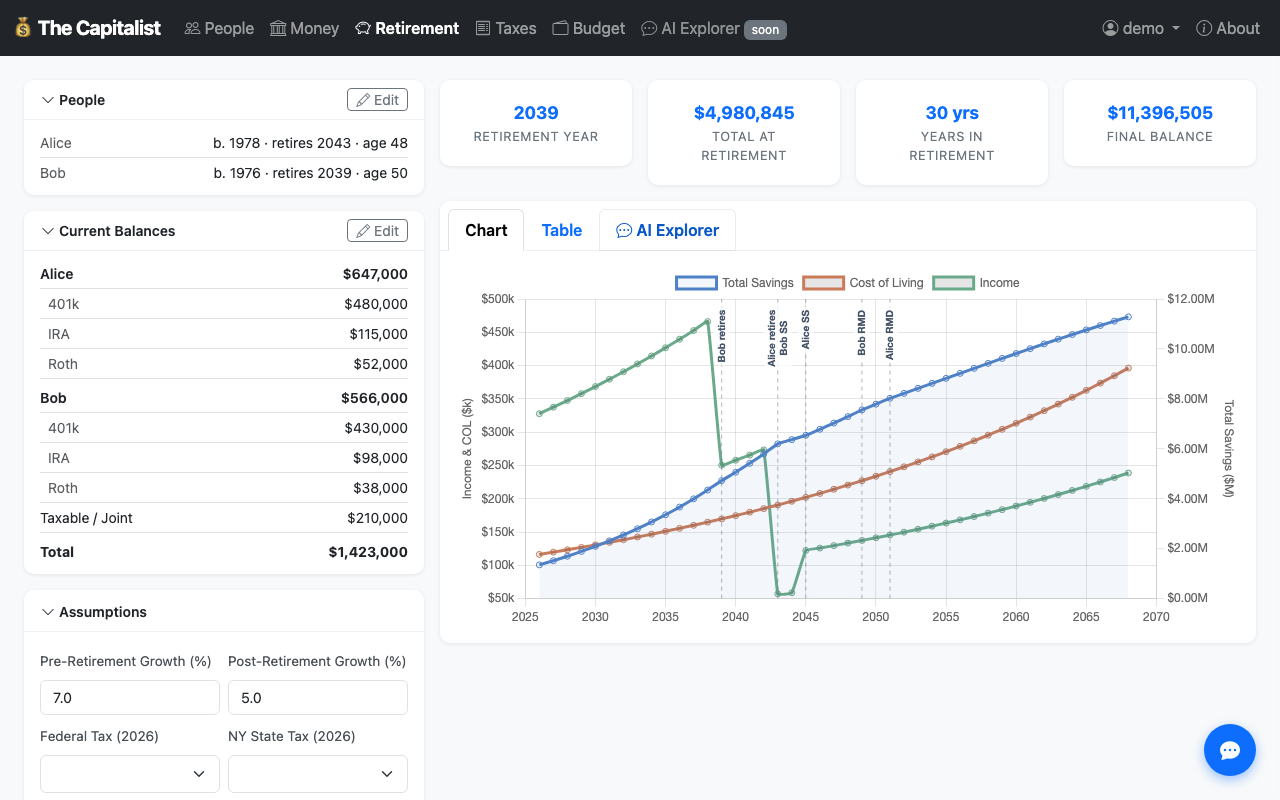Open the Taxes page
Viewport: 1280px width, 800px height.
(x=505, y=28)
